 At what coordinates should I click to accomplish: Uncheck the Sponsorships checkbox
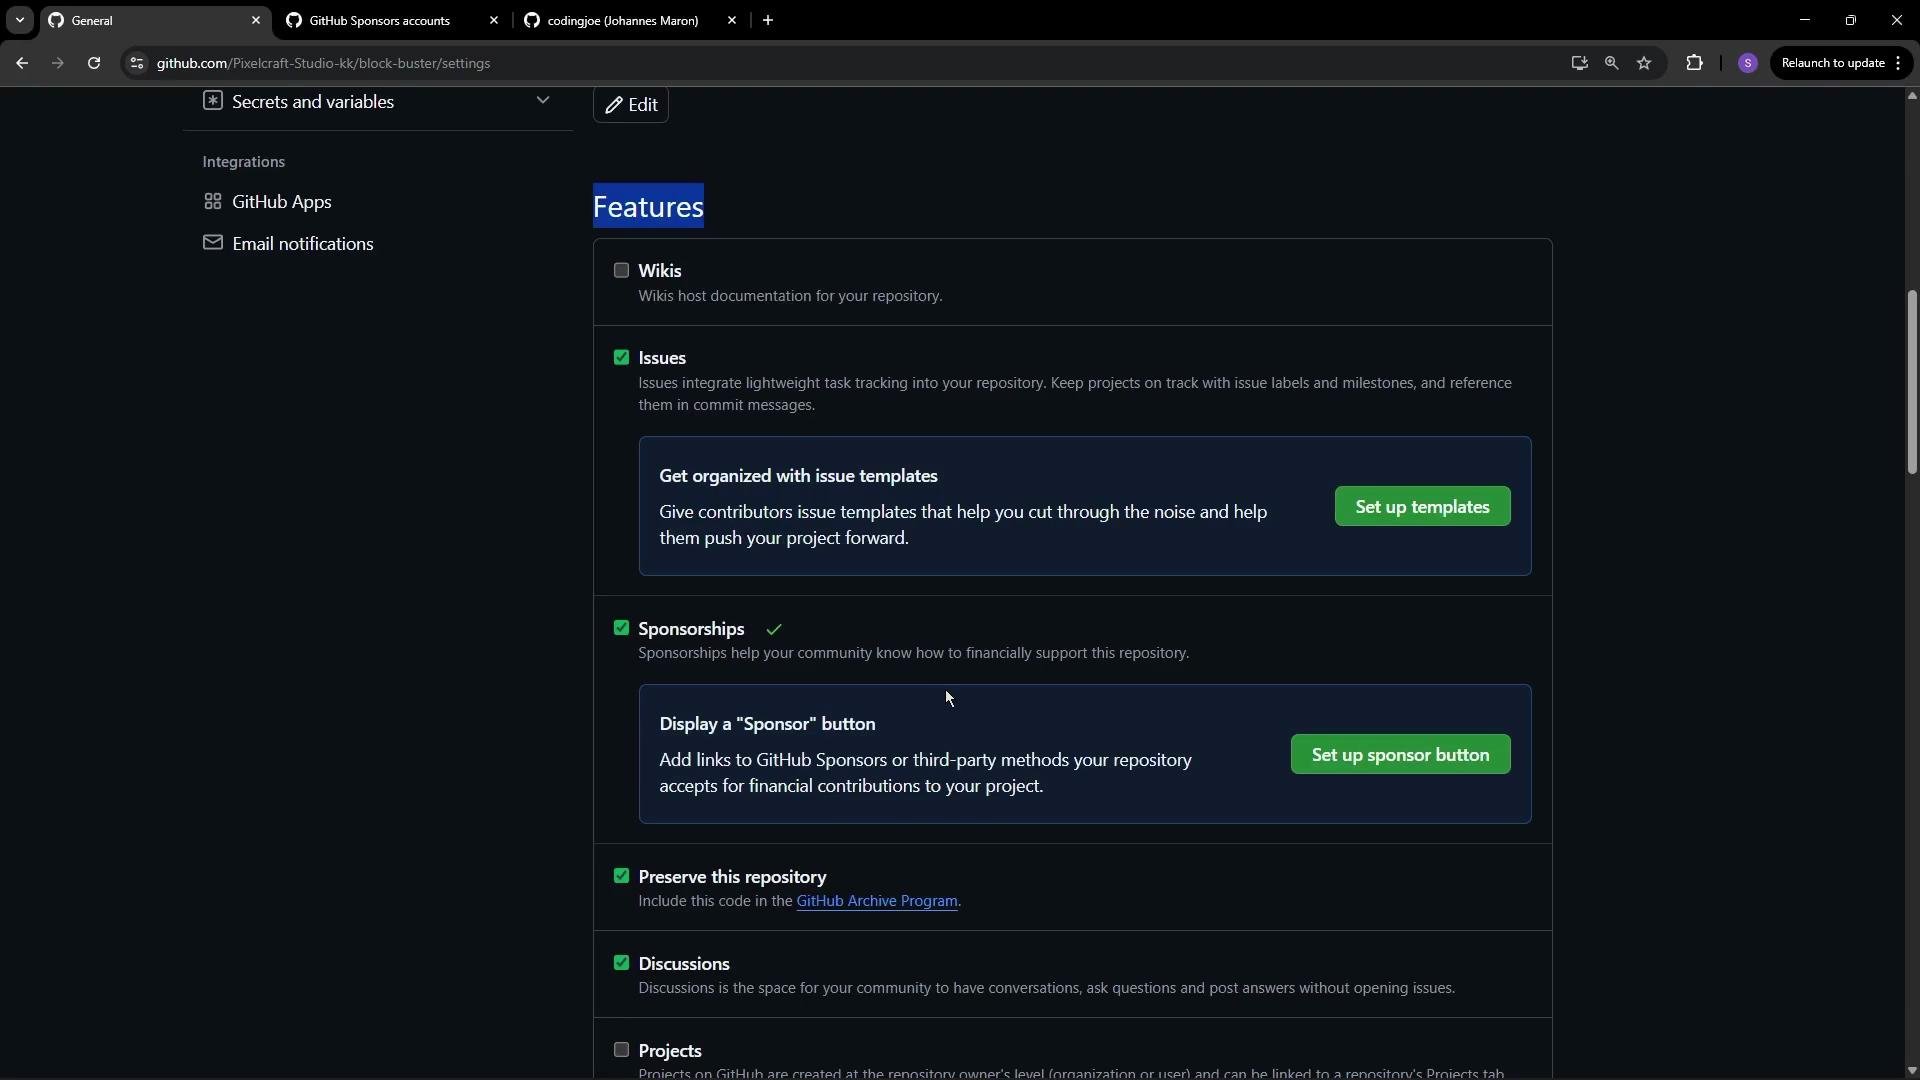click(x=621, y=628)
